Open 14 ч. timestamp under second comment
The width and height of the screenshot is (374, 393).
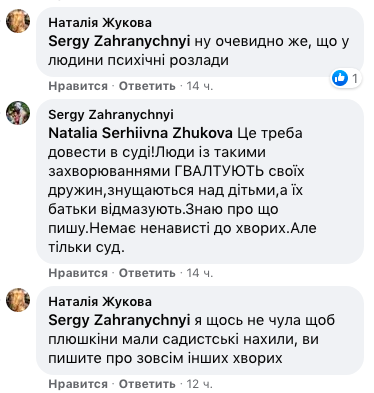(x=200, y=273)
